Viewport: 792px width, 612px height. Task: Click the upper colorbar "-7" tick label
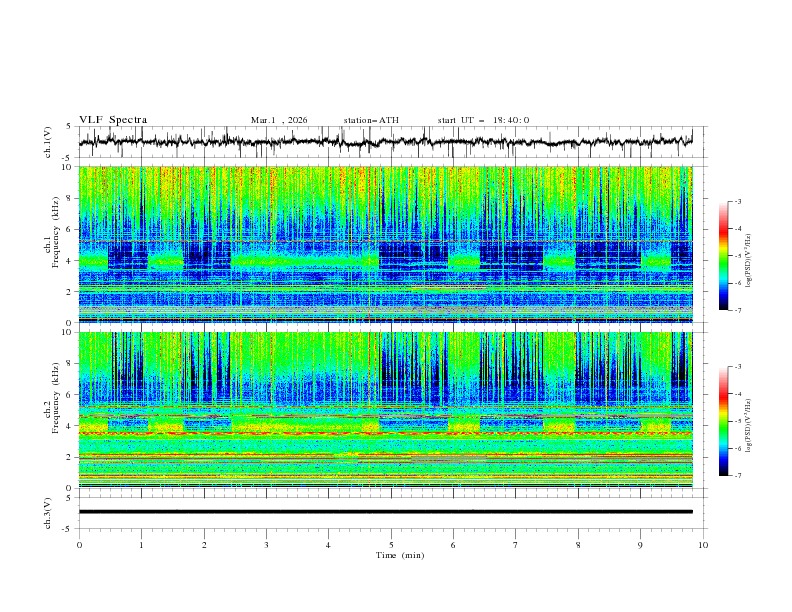pos(738,310)
